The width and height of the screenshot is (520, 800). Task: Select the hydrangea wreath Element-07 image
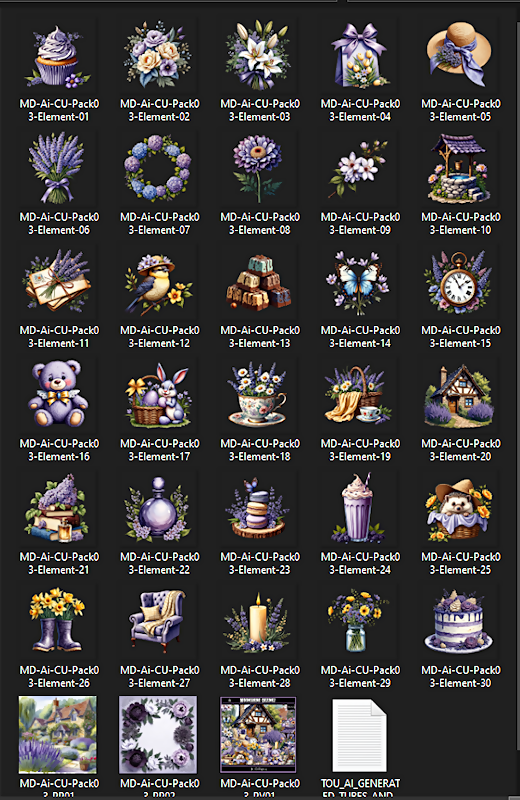(158, 168)
